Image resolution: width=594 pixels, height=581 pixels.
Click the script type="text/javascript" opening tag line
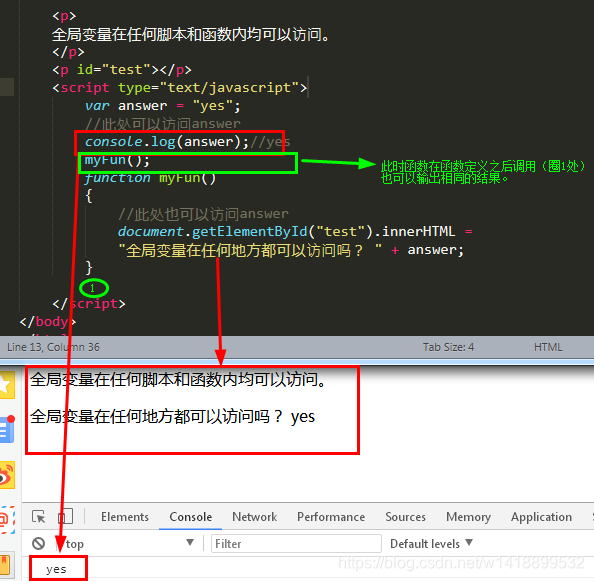click(180, 88)
